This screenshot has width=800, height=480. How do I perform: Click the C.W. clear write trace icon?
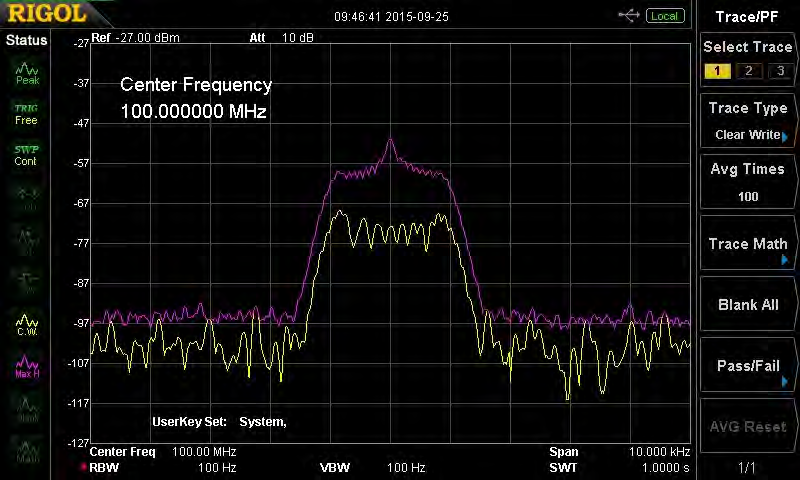[27, 325]
